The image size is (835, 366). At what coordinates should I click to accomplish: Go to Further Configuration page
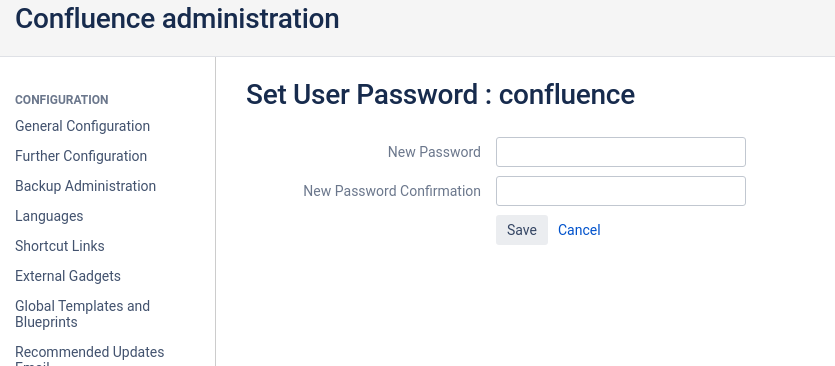pyautogui.click(x=81, y=156)
